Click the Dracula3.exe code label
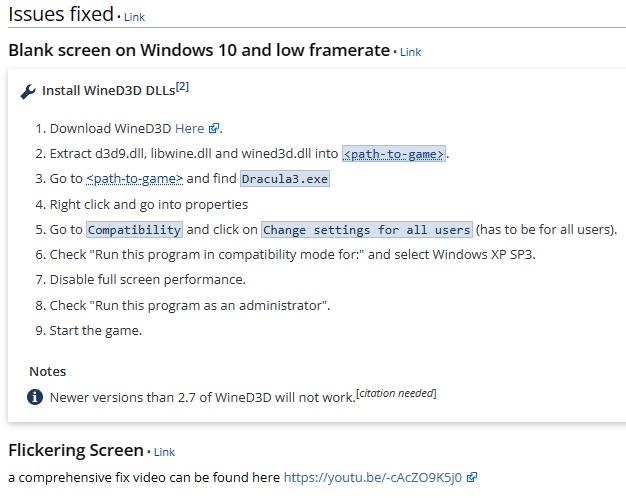The height and width of the screenshot is (498, 626). [285, 179]
